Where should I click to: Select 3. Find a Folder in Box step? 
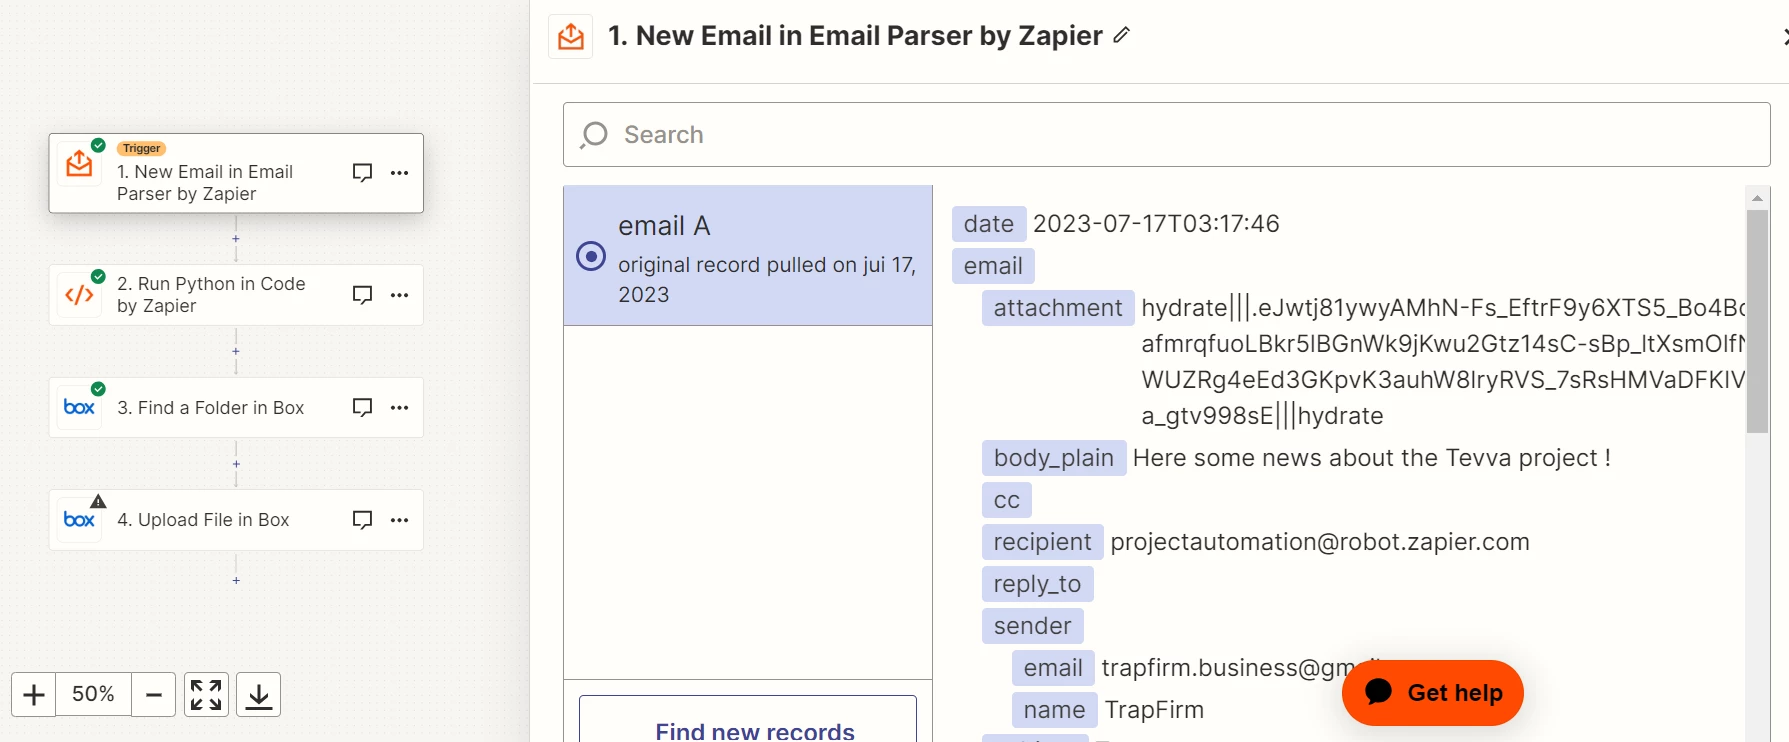click(236, 407)
